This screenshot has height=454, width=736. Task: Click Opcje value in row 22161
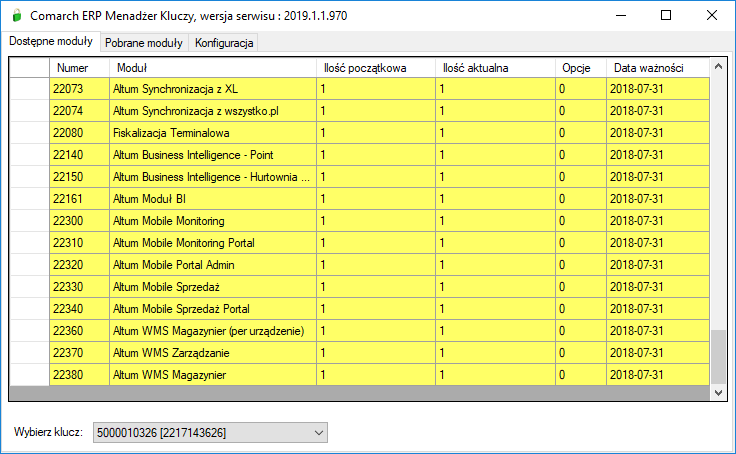click(x=581, y=199)
